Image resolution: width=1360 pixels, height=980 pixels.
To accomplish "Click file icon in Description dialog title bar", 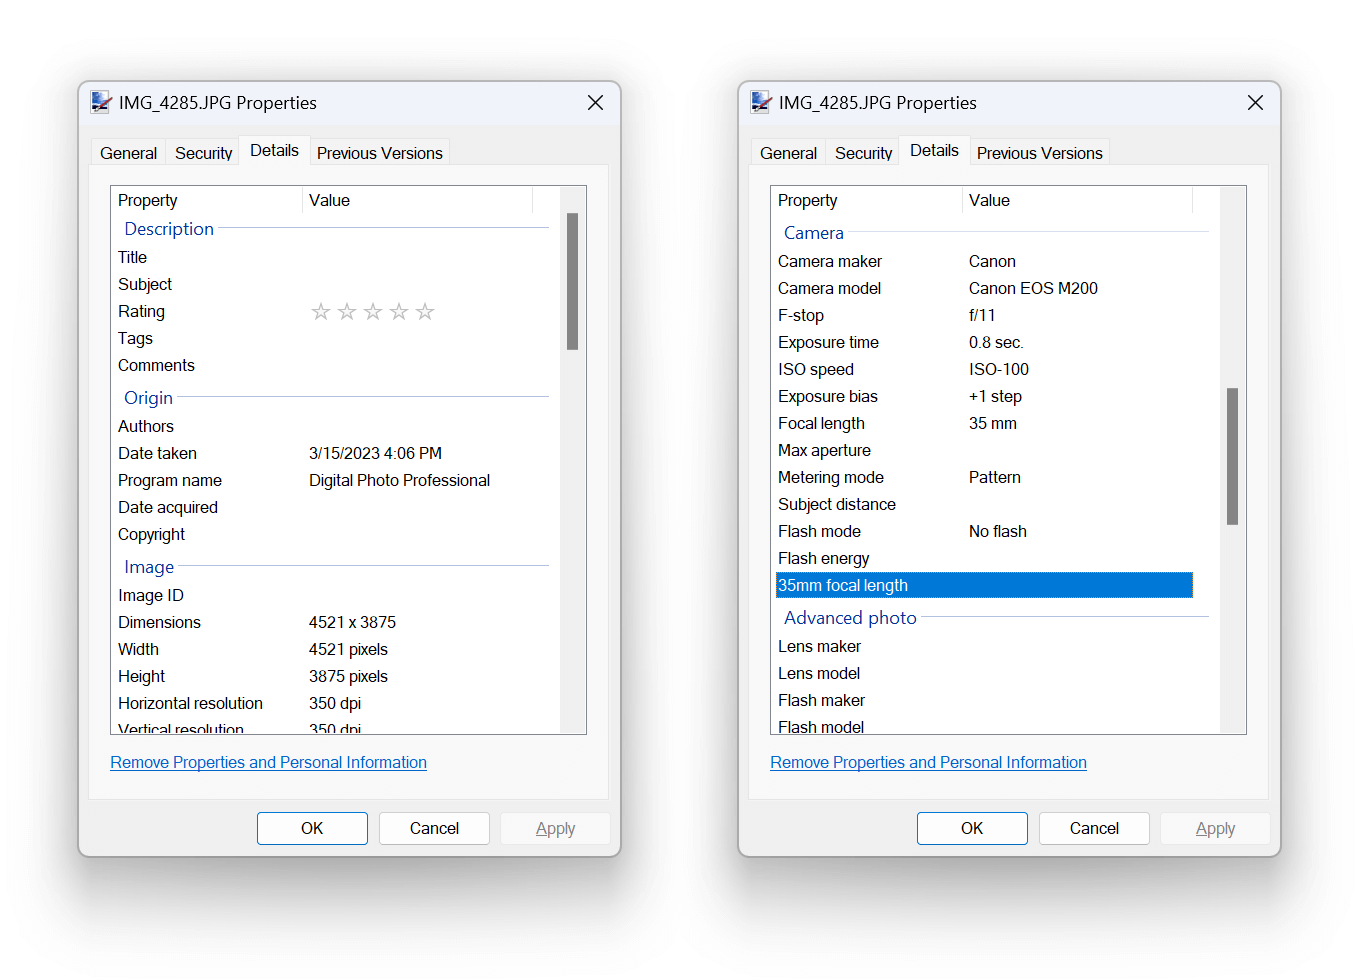I will (x=101, y=102).
